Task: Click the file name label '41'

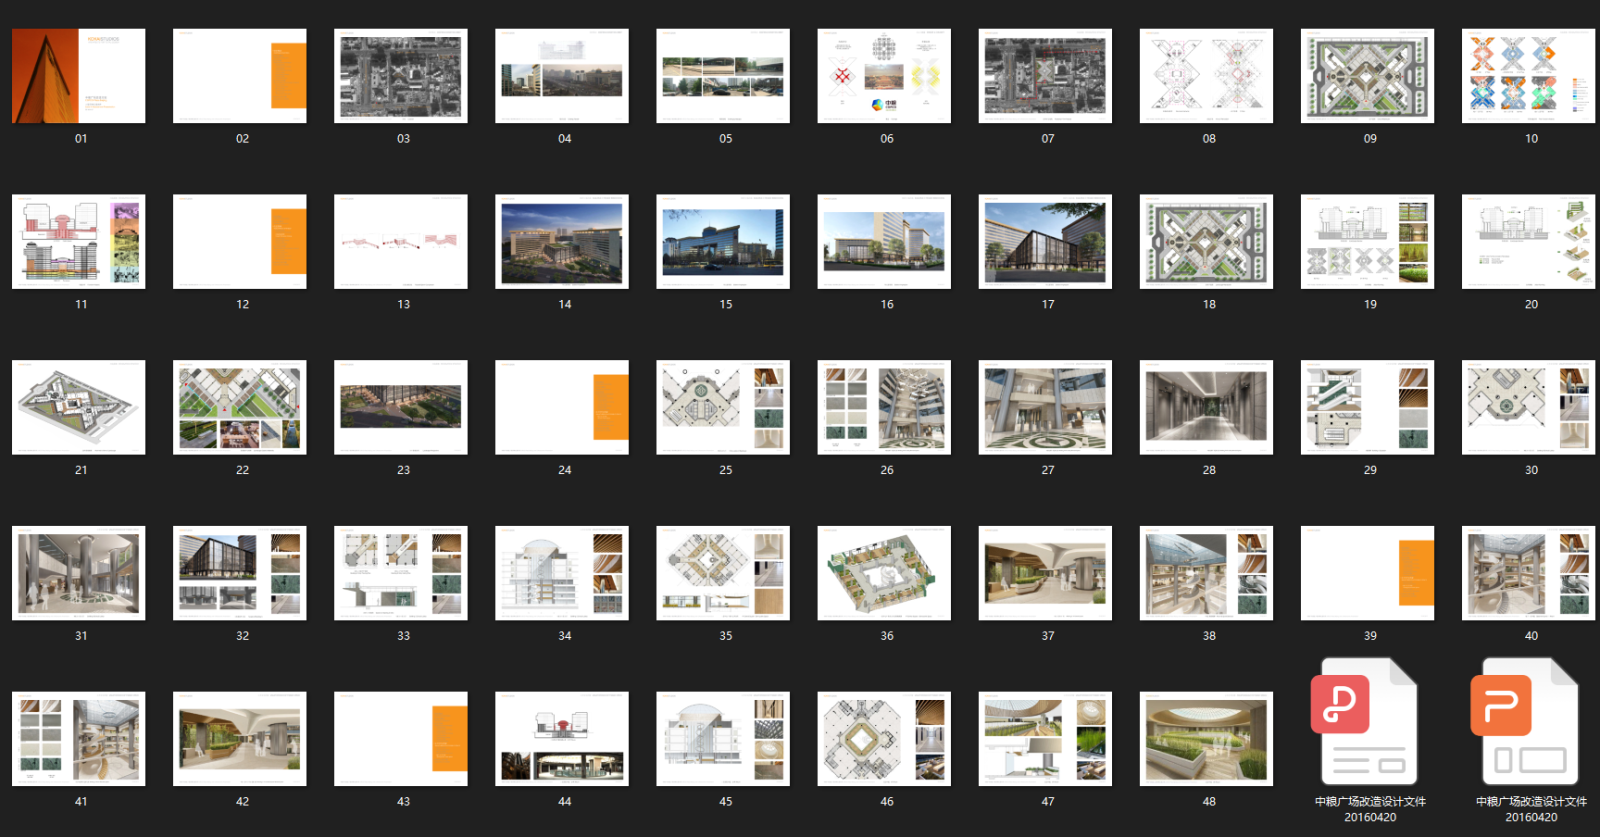Action: point(81,802)
